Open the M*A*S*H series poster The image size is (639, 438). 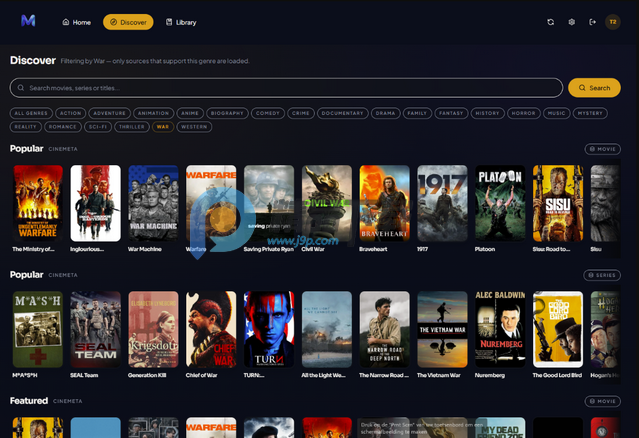38,329
